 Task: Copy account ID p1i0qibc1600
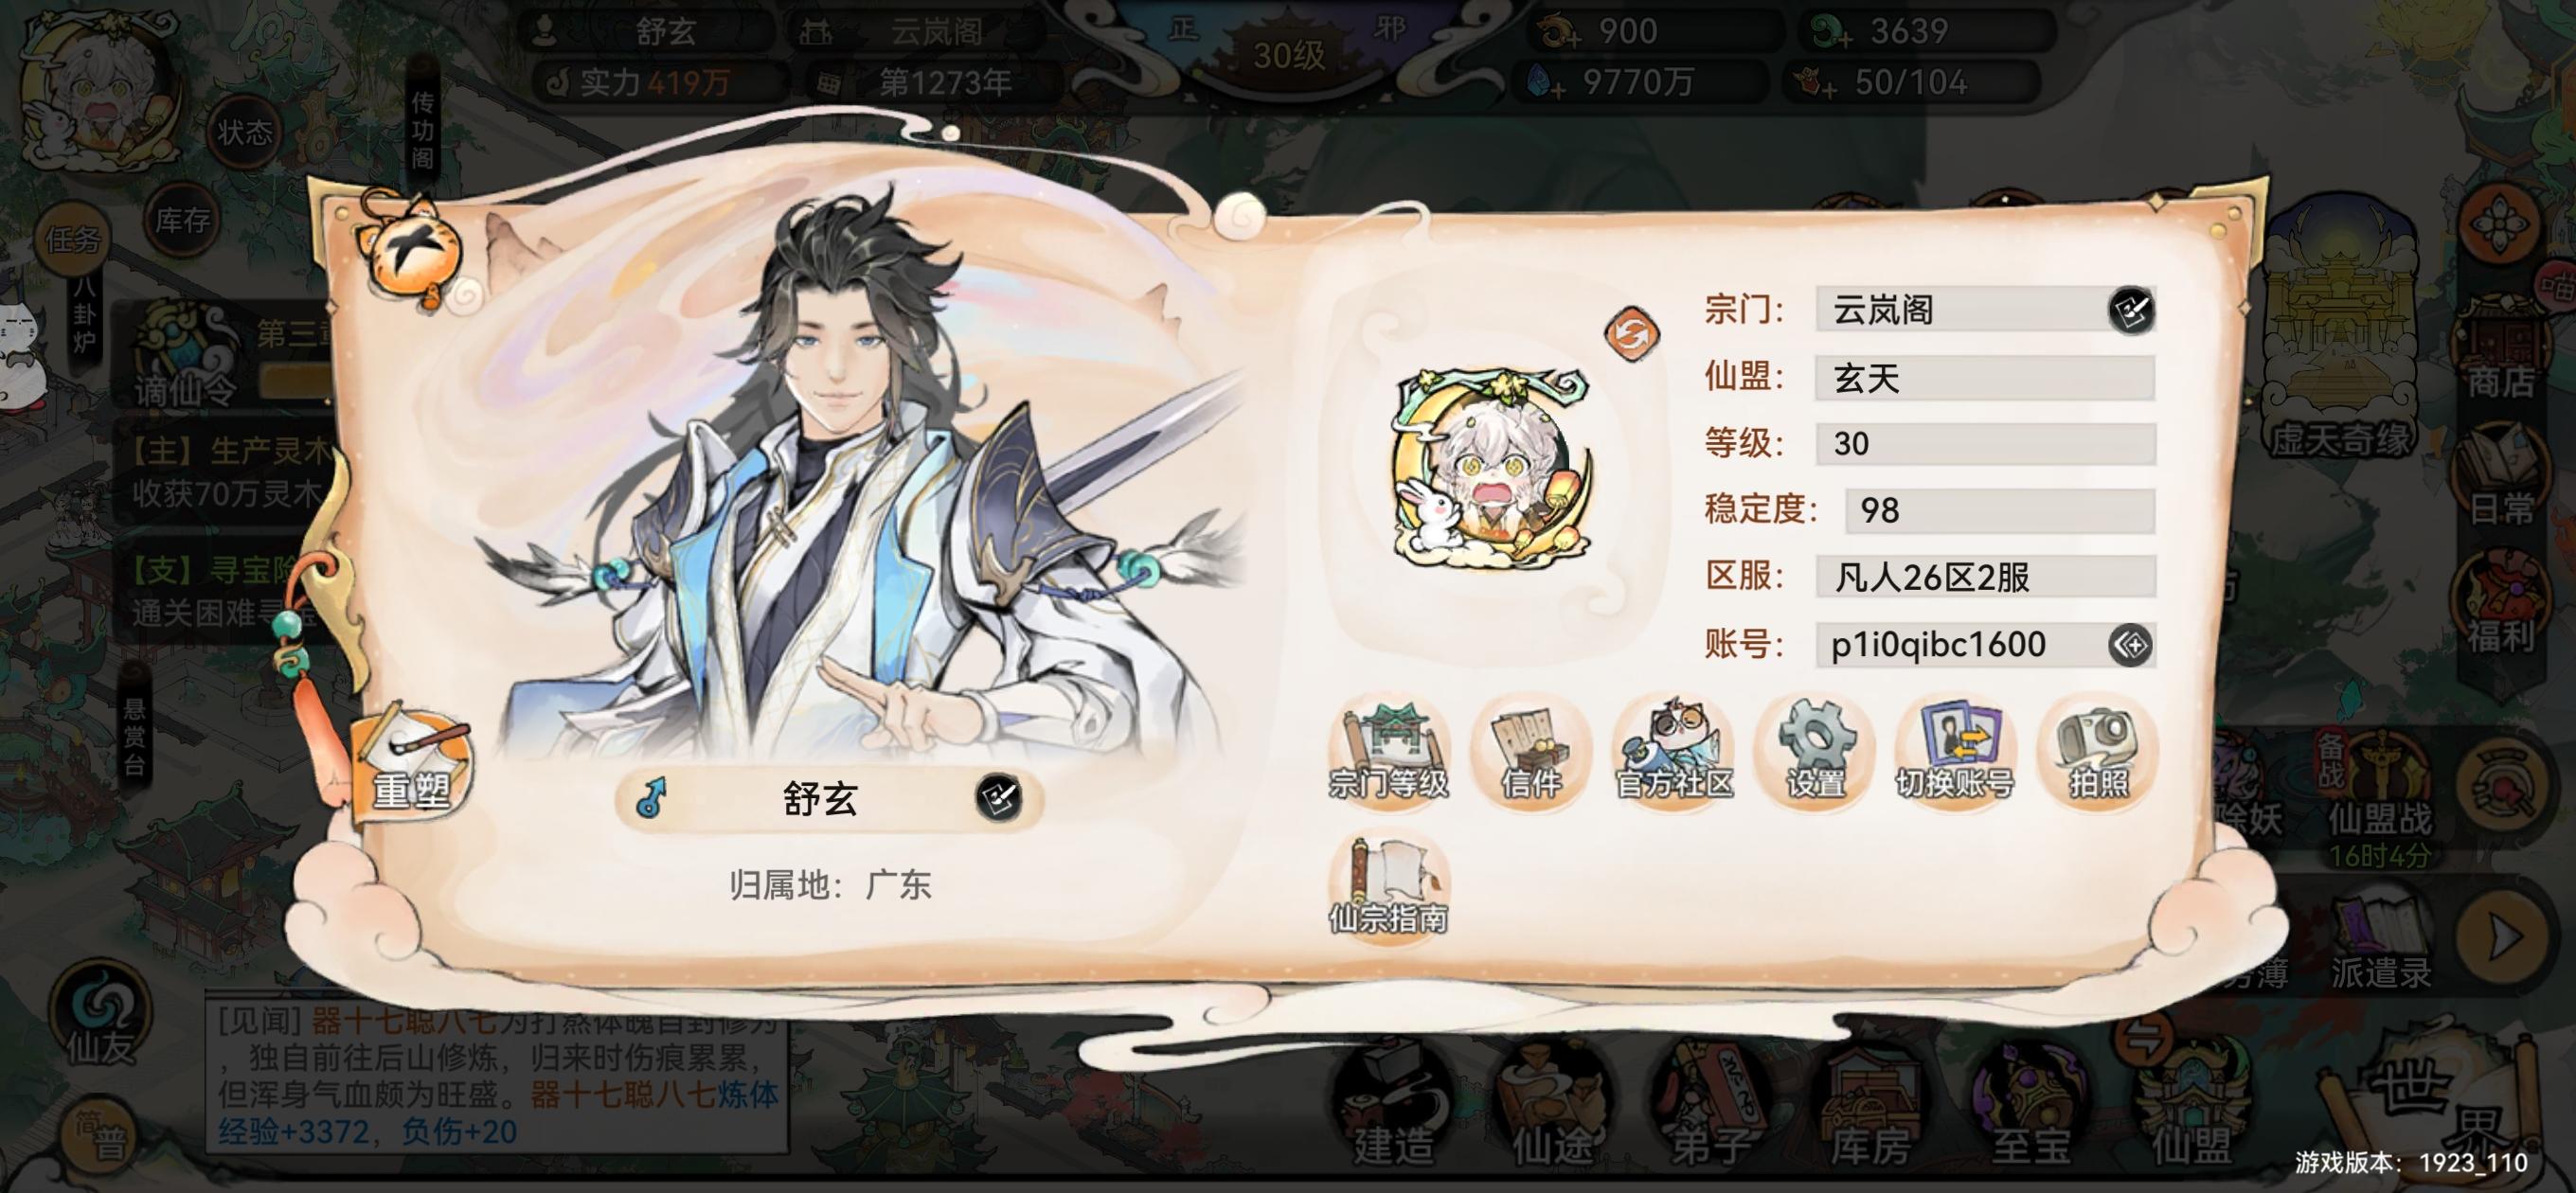coord(2130,645)
